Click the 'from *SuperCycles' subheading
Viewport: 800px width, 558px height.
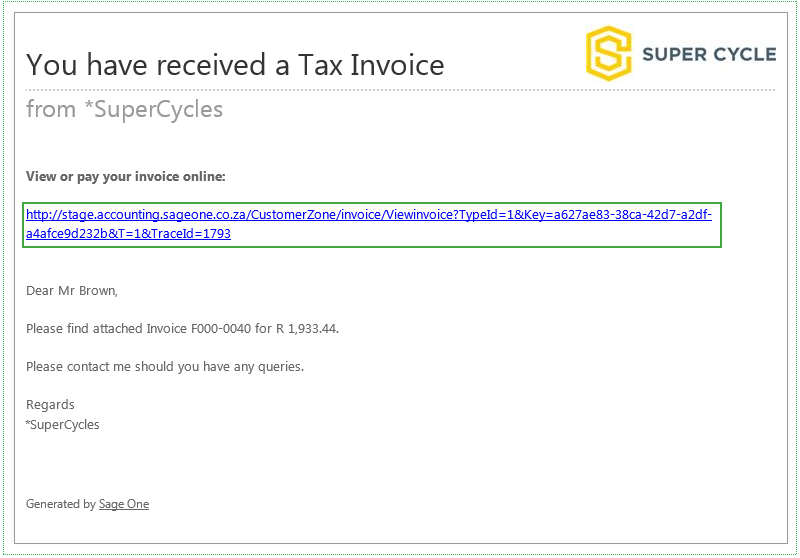124,109
